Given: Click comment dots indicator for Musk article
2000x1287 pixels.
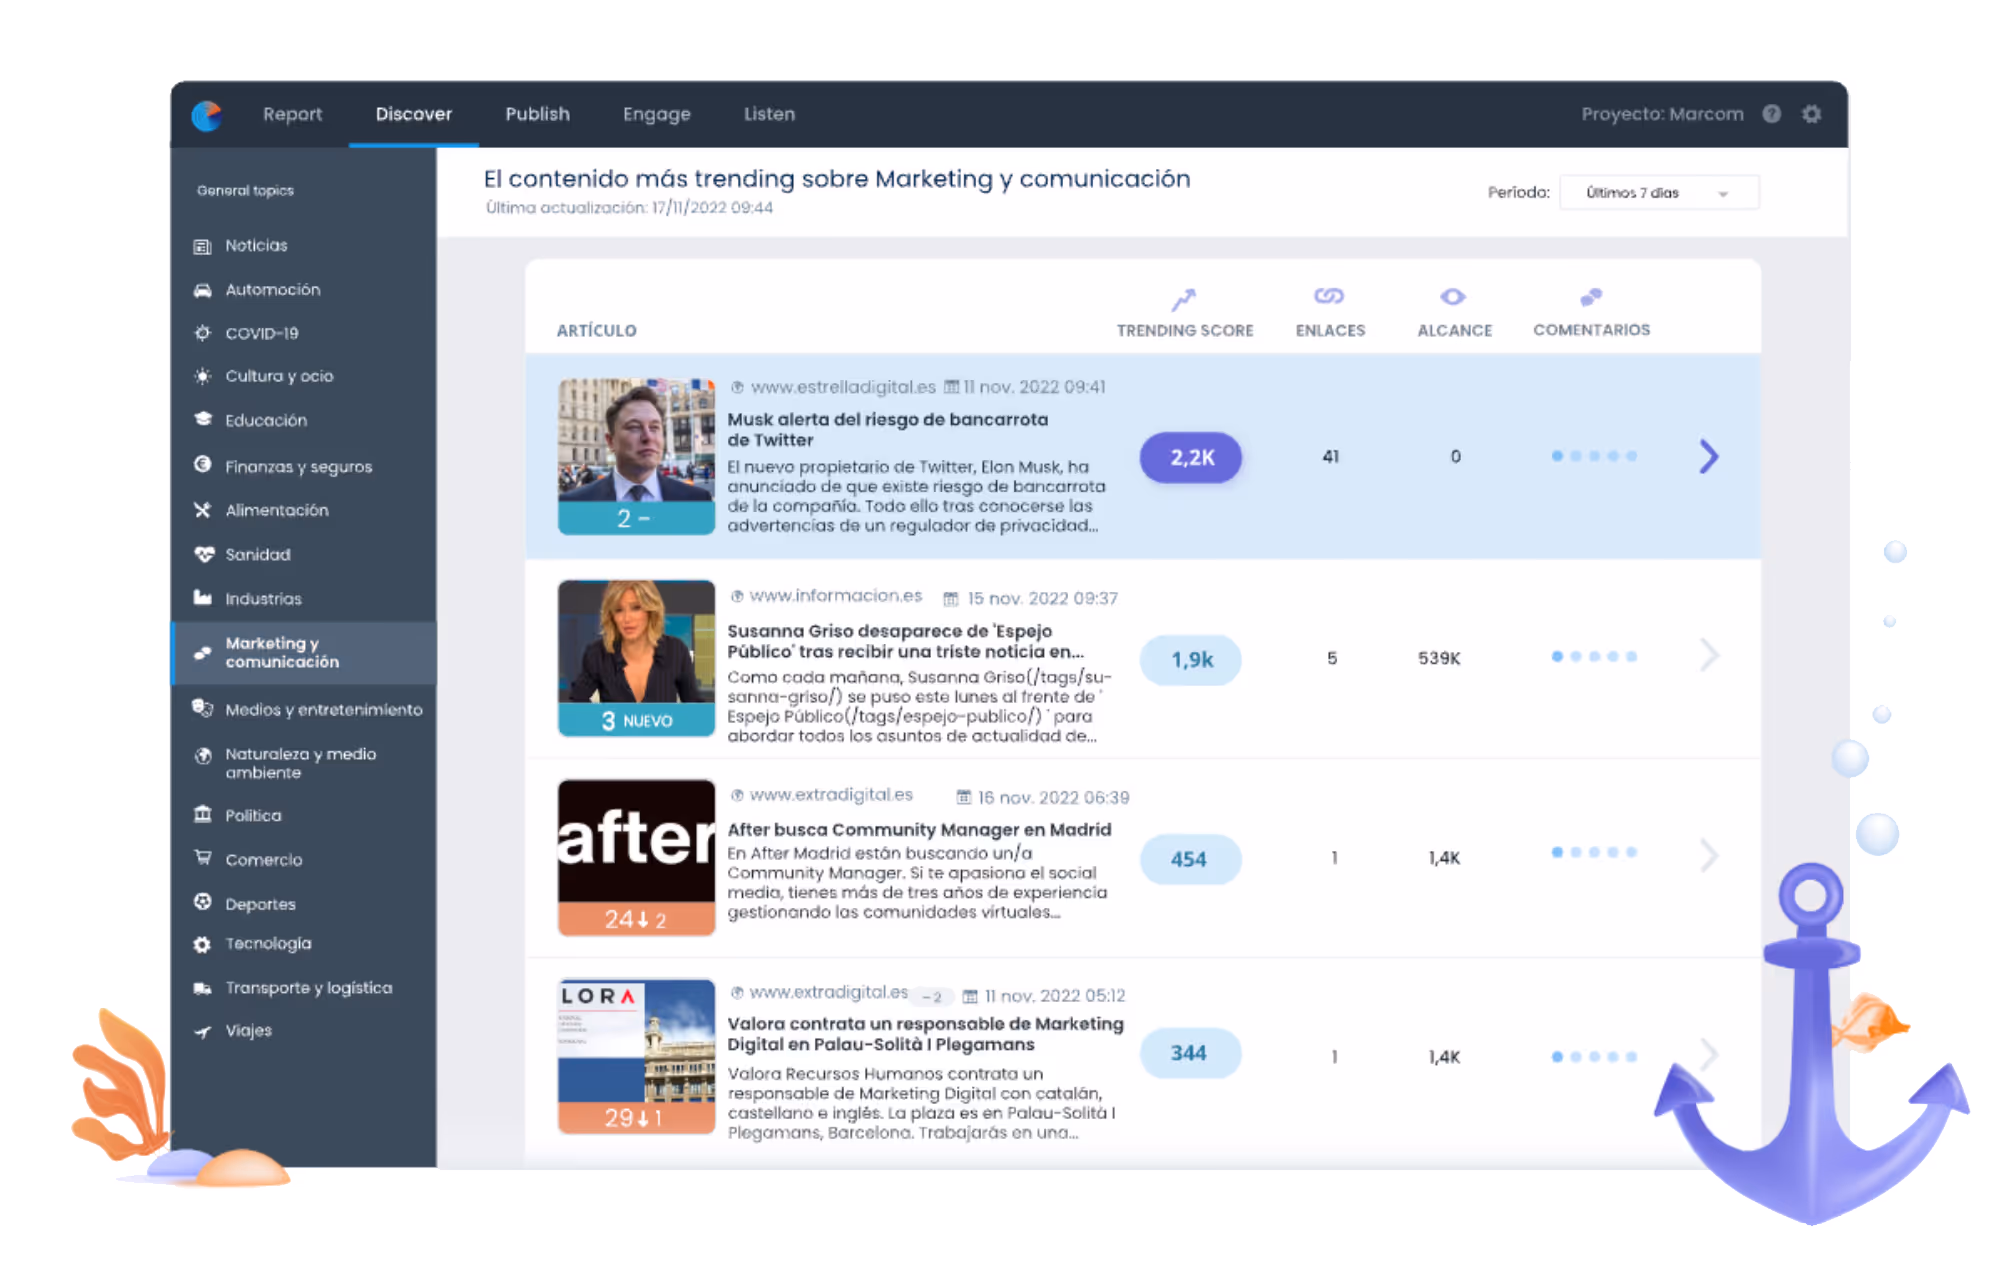Looking at the screenshot, I should [1594, 456].
